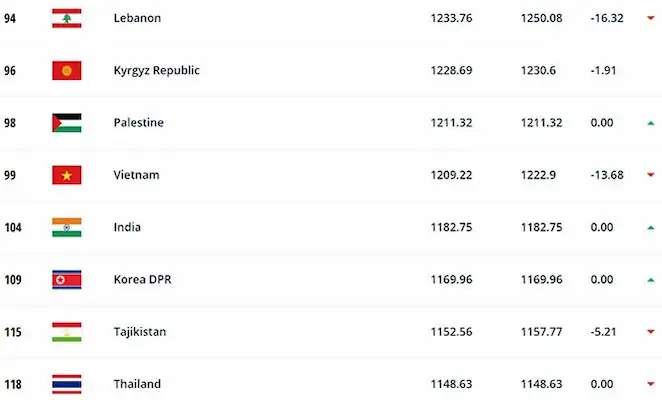
Task: Open the Kyrgyz Republic team link
Action: click(x=157, y=70)
